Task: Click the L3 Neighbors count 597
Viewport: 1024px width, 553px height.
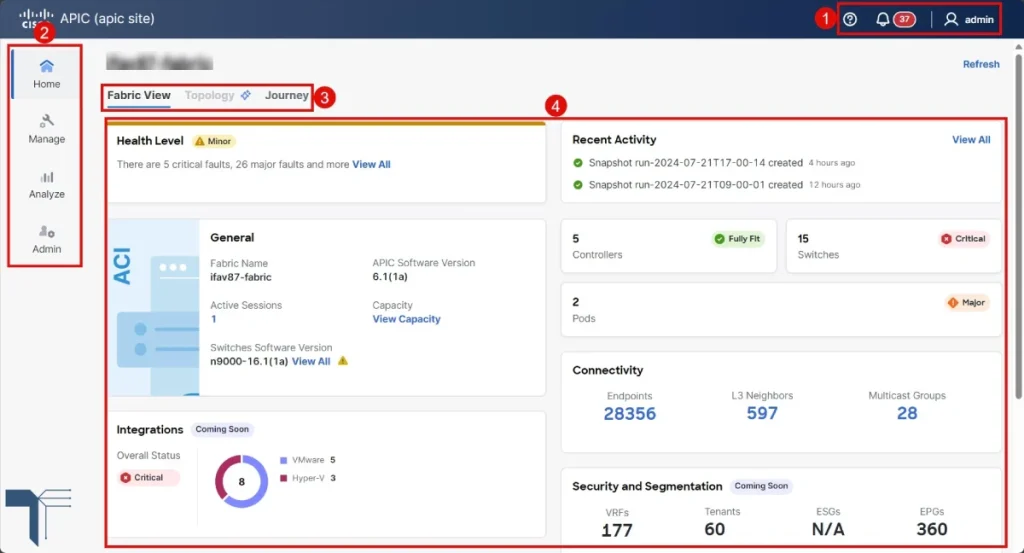Action: (762, 413)
